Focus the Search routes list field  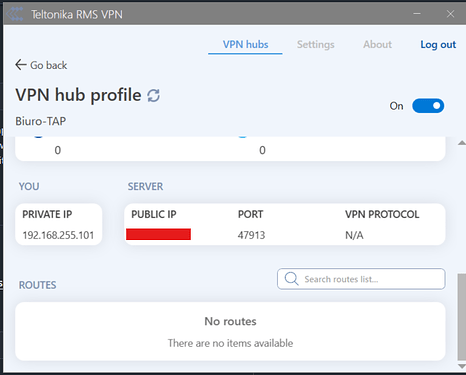(361, 279)
